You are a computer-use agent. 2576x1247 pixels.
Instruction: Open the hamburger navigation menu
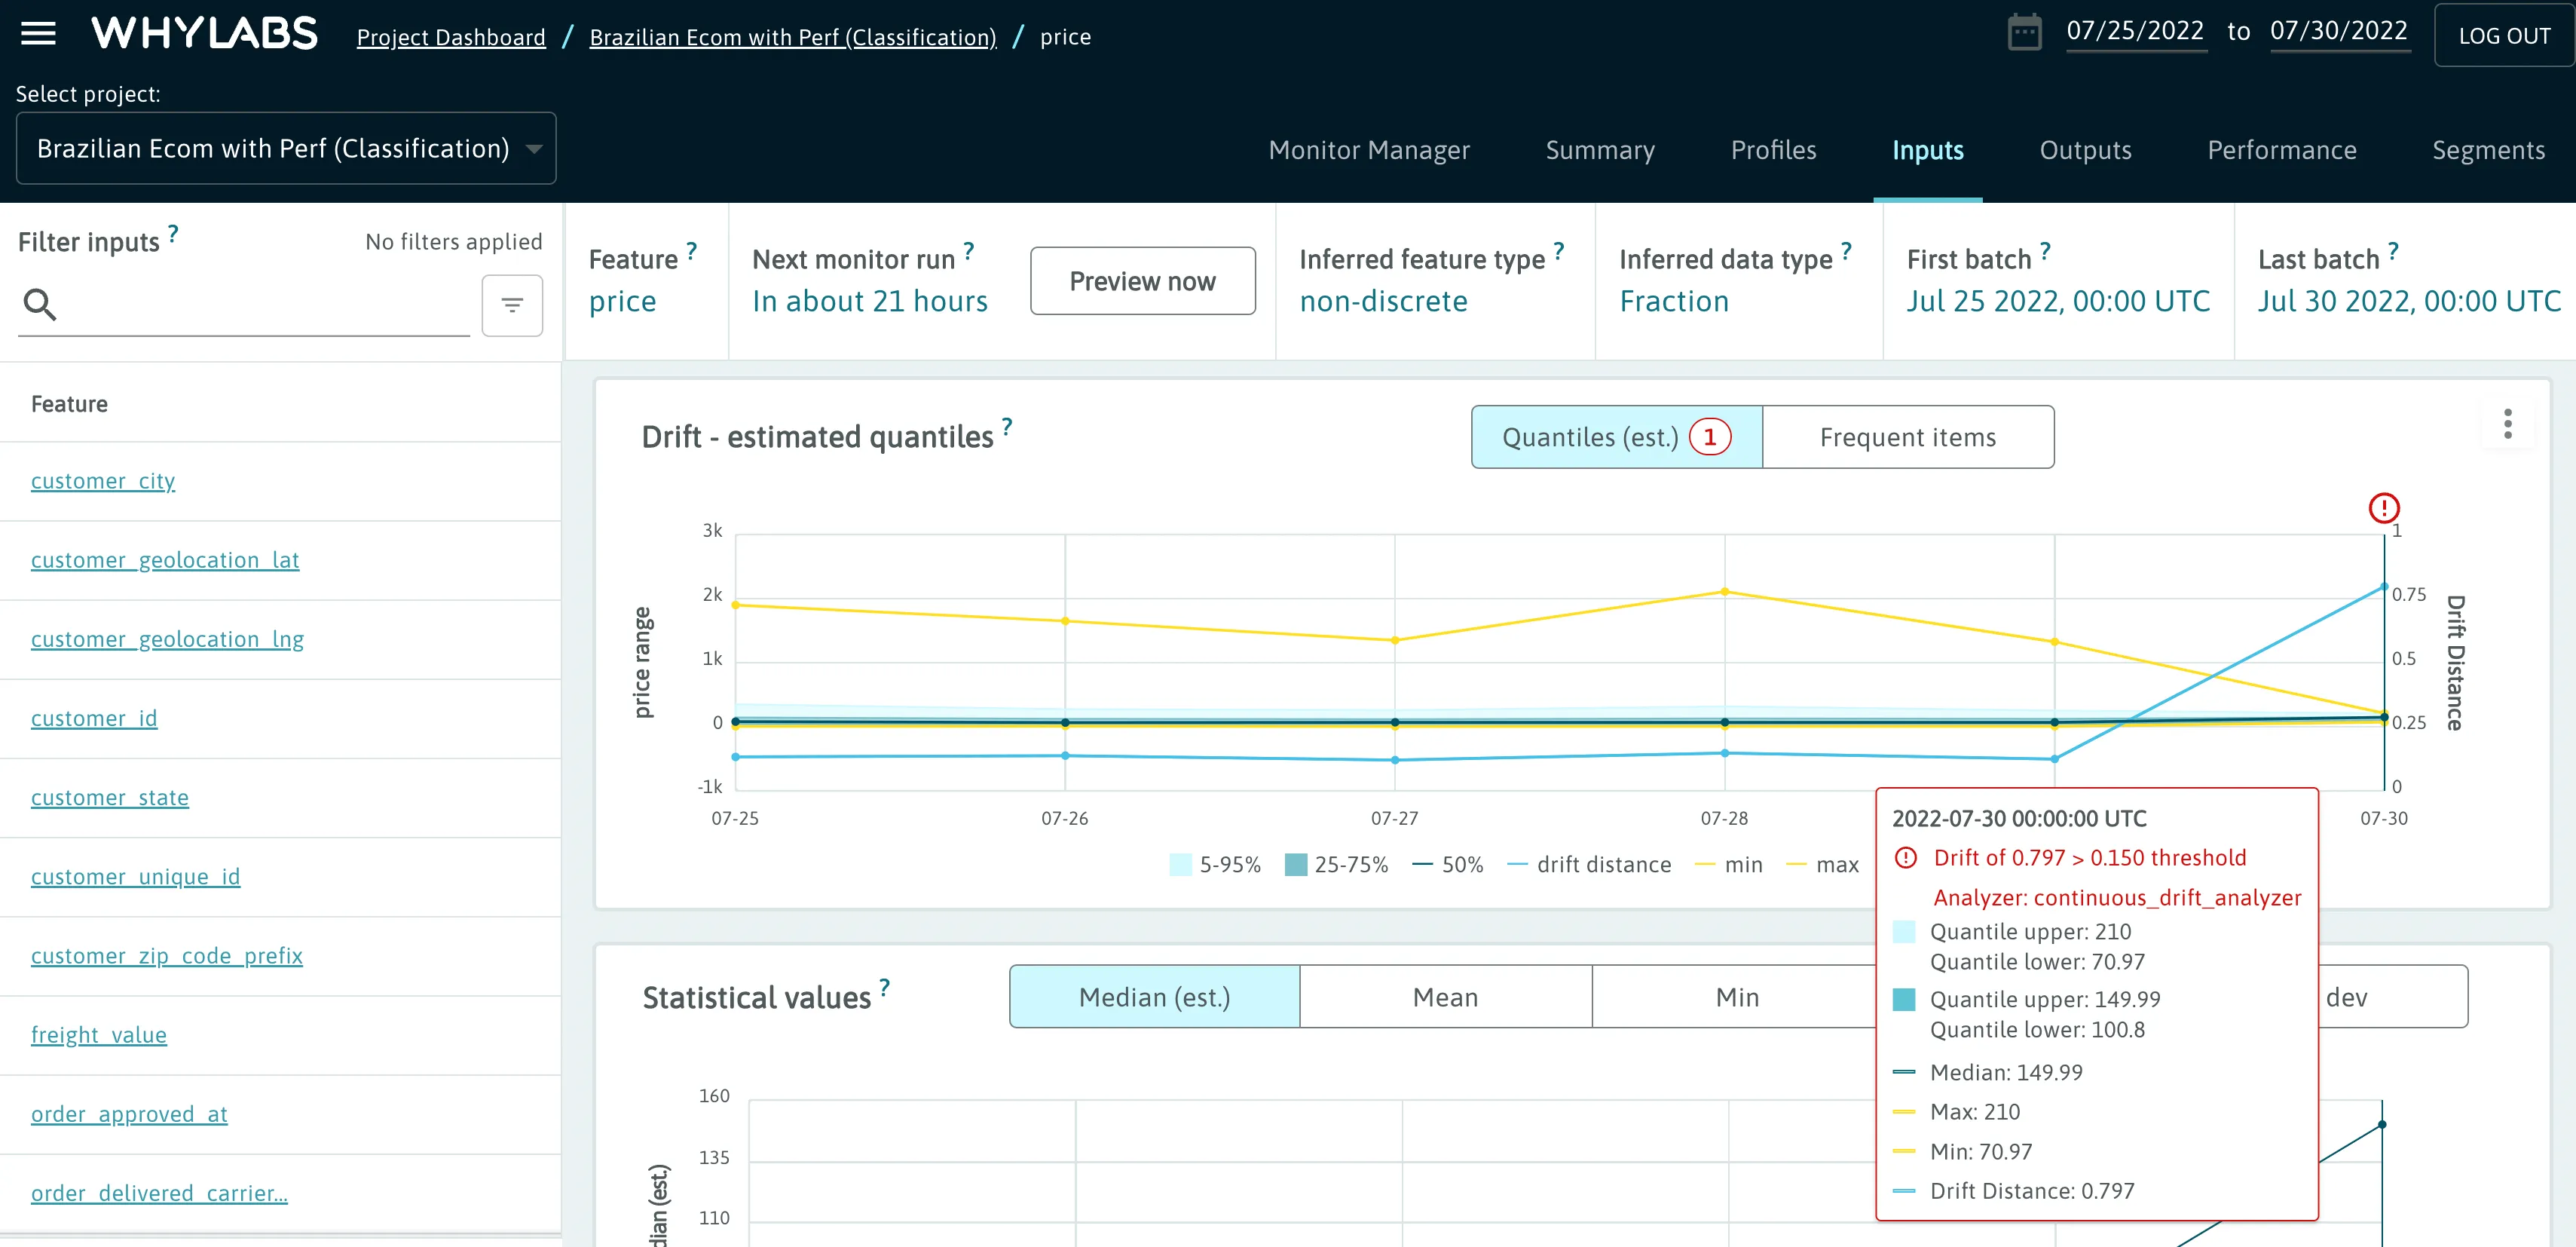[38, 34]
